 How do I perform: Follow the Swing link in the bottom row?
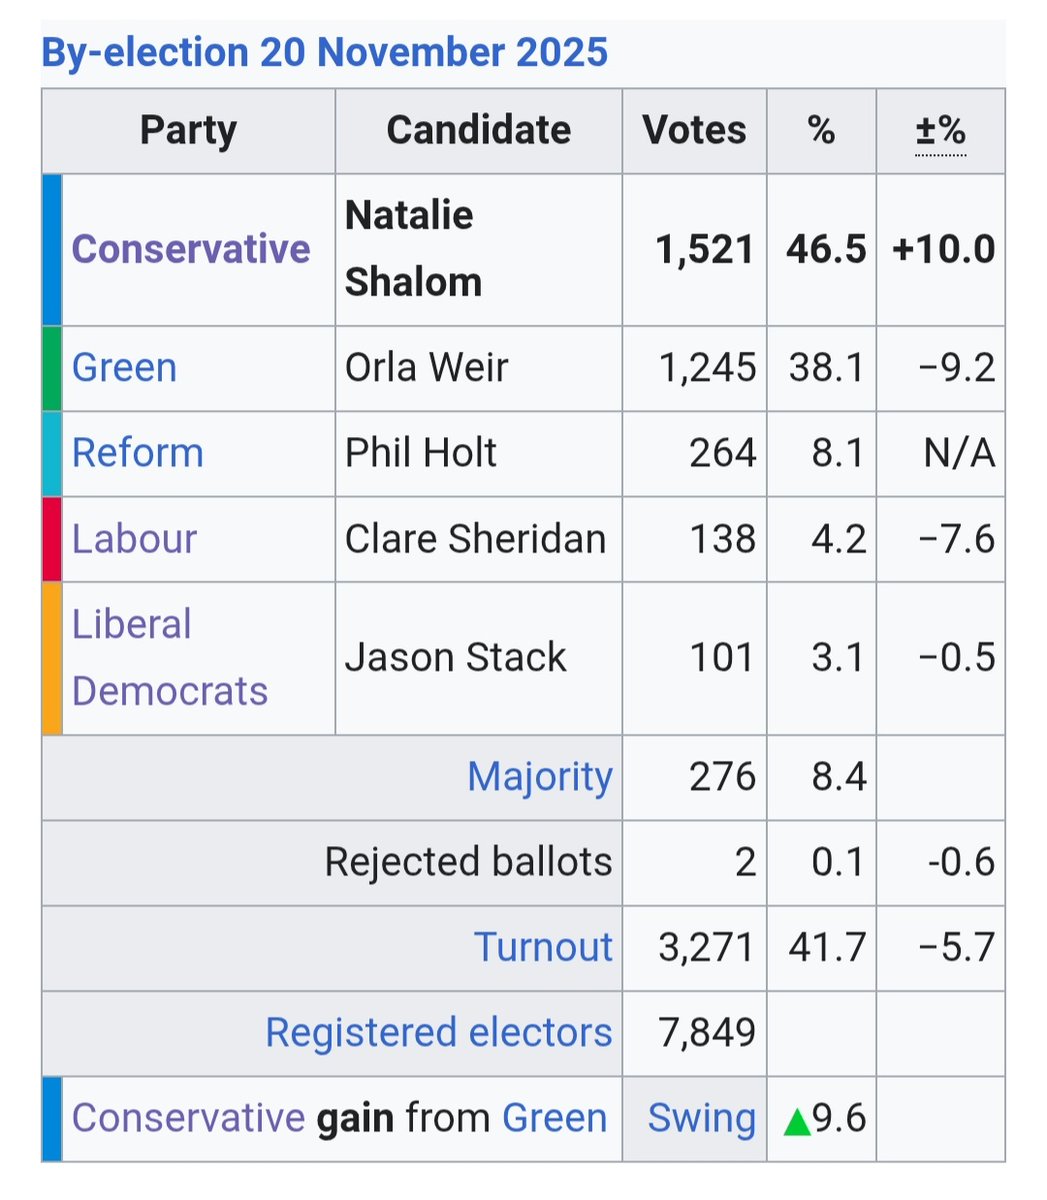[701, 1118]
